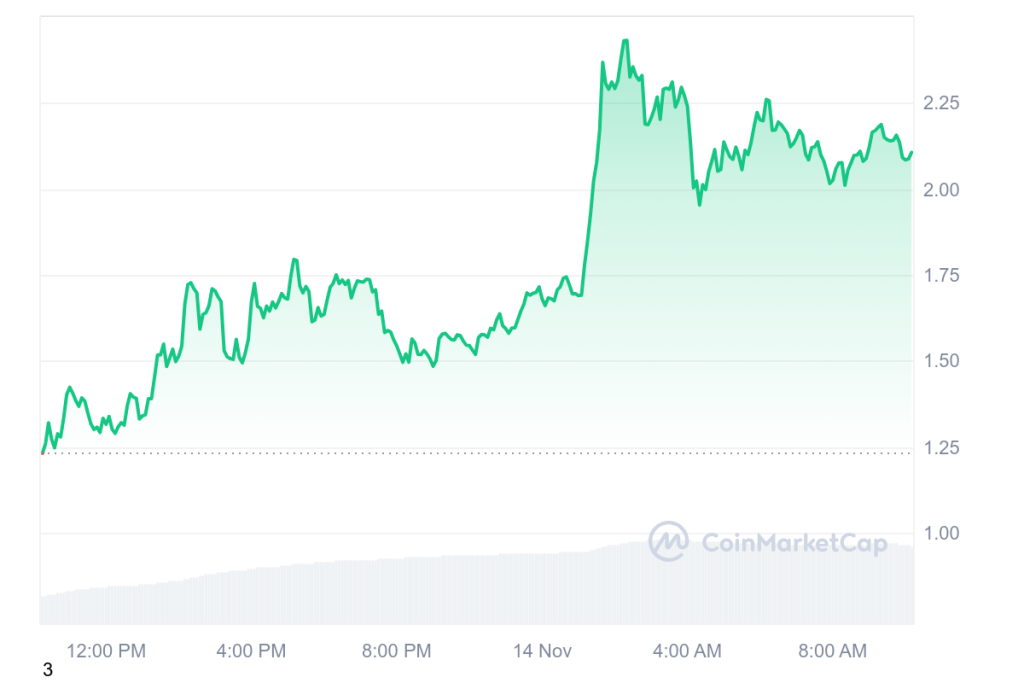The height and width of the screenshot is (683, 1024).
Task: Select the 8:00 PM time label
Action: click(x=396, y=651)
